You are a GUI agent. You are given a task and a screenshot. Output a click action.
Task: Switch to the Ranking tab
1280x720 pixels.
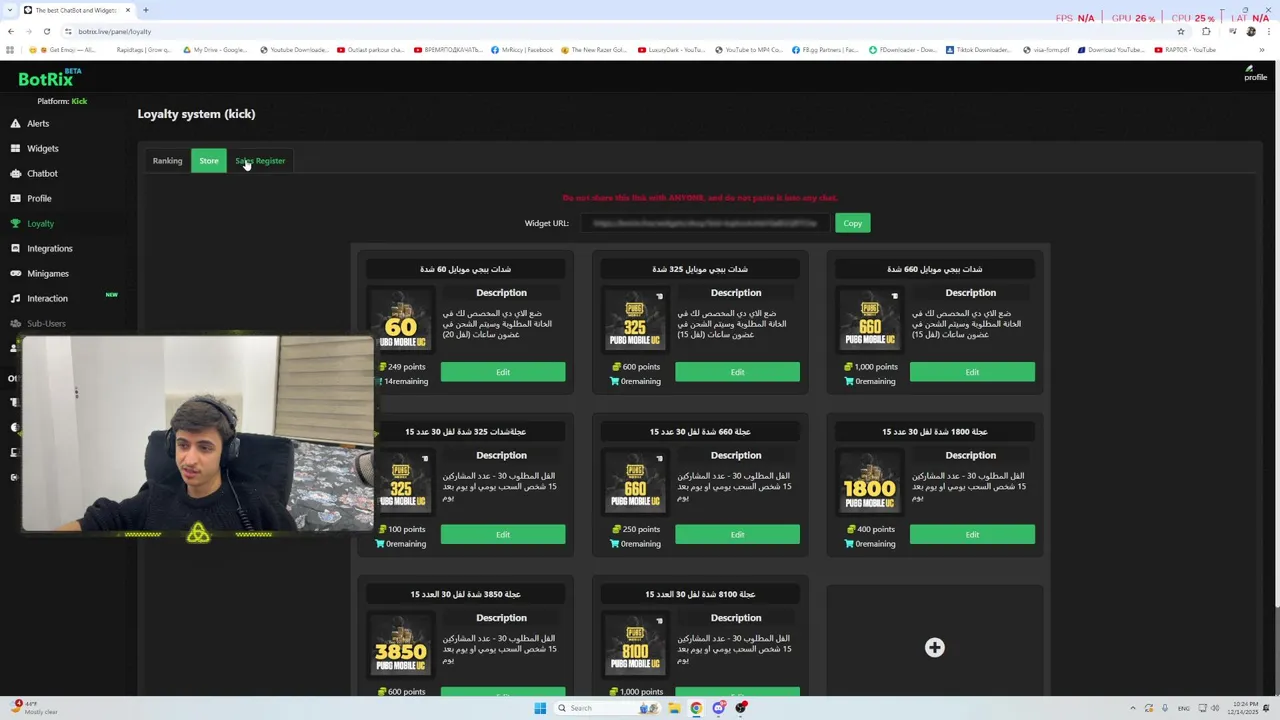167,160
